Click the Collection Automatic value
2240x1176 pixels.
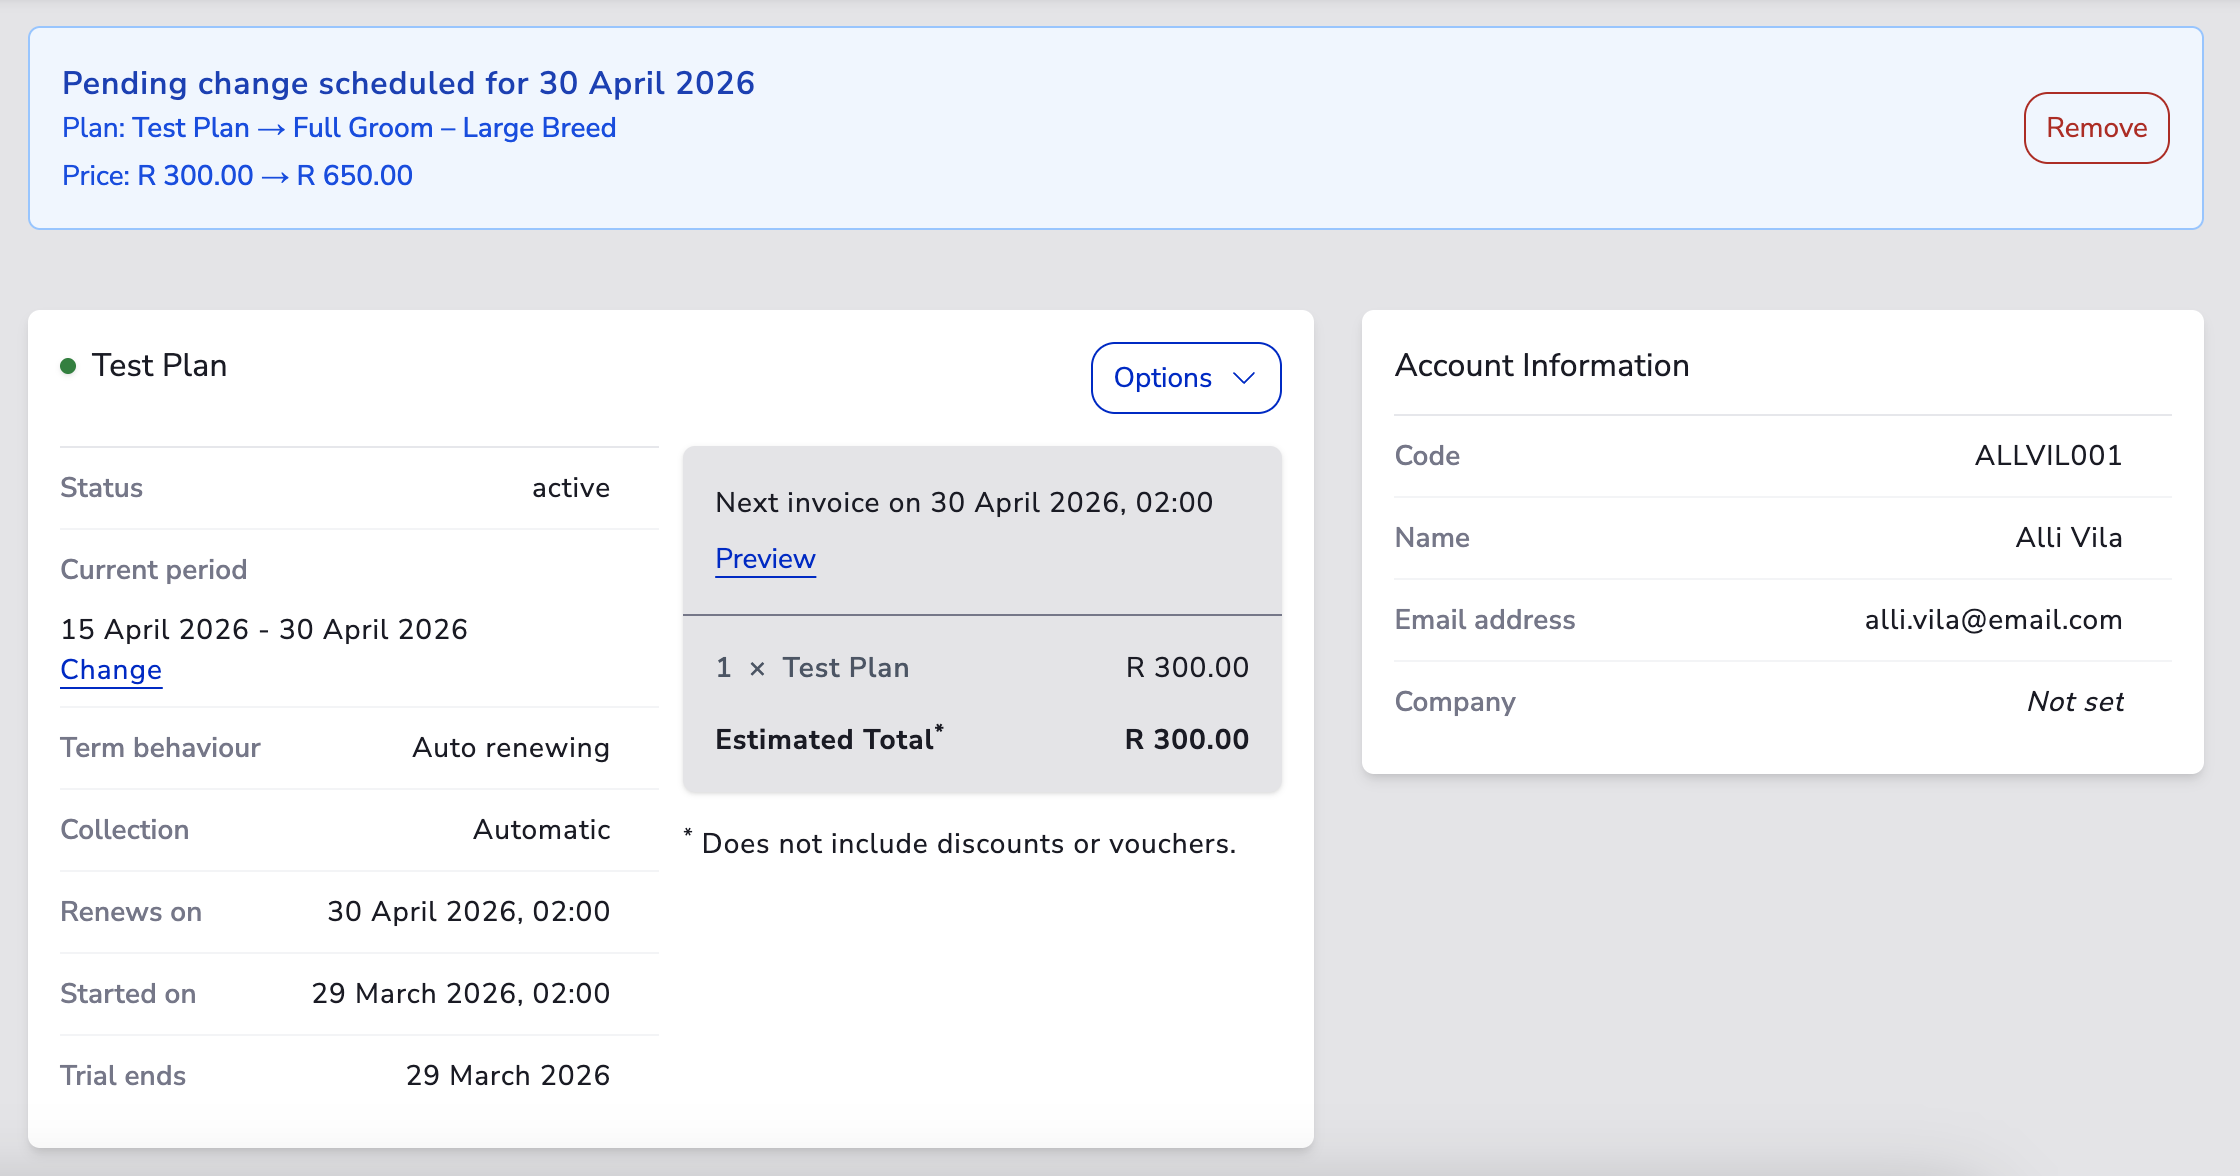tap(541, 830)
